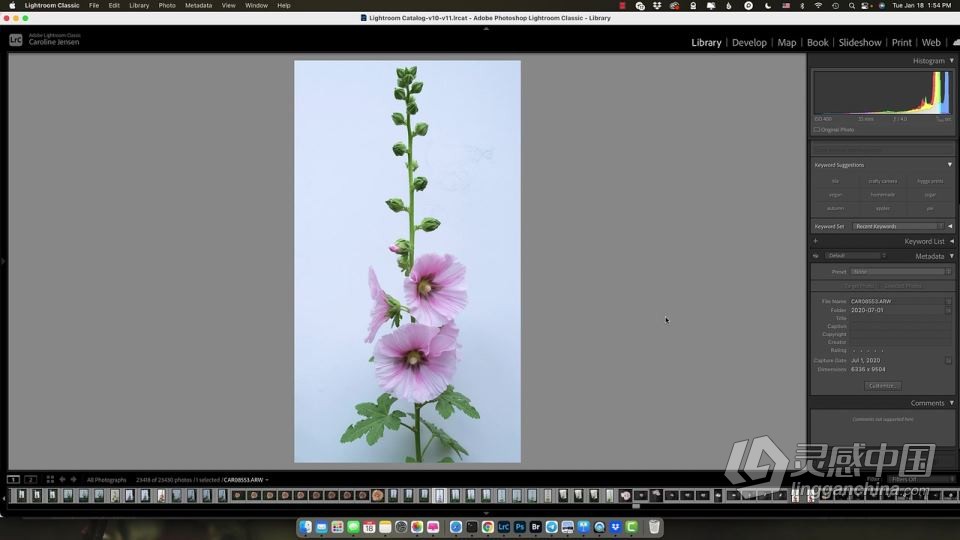Open Trash in the Dock
This screenshot has height=540, width=960.
pos(654,527)
